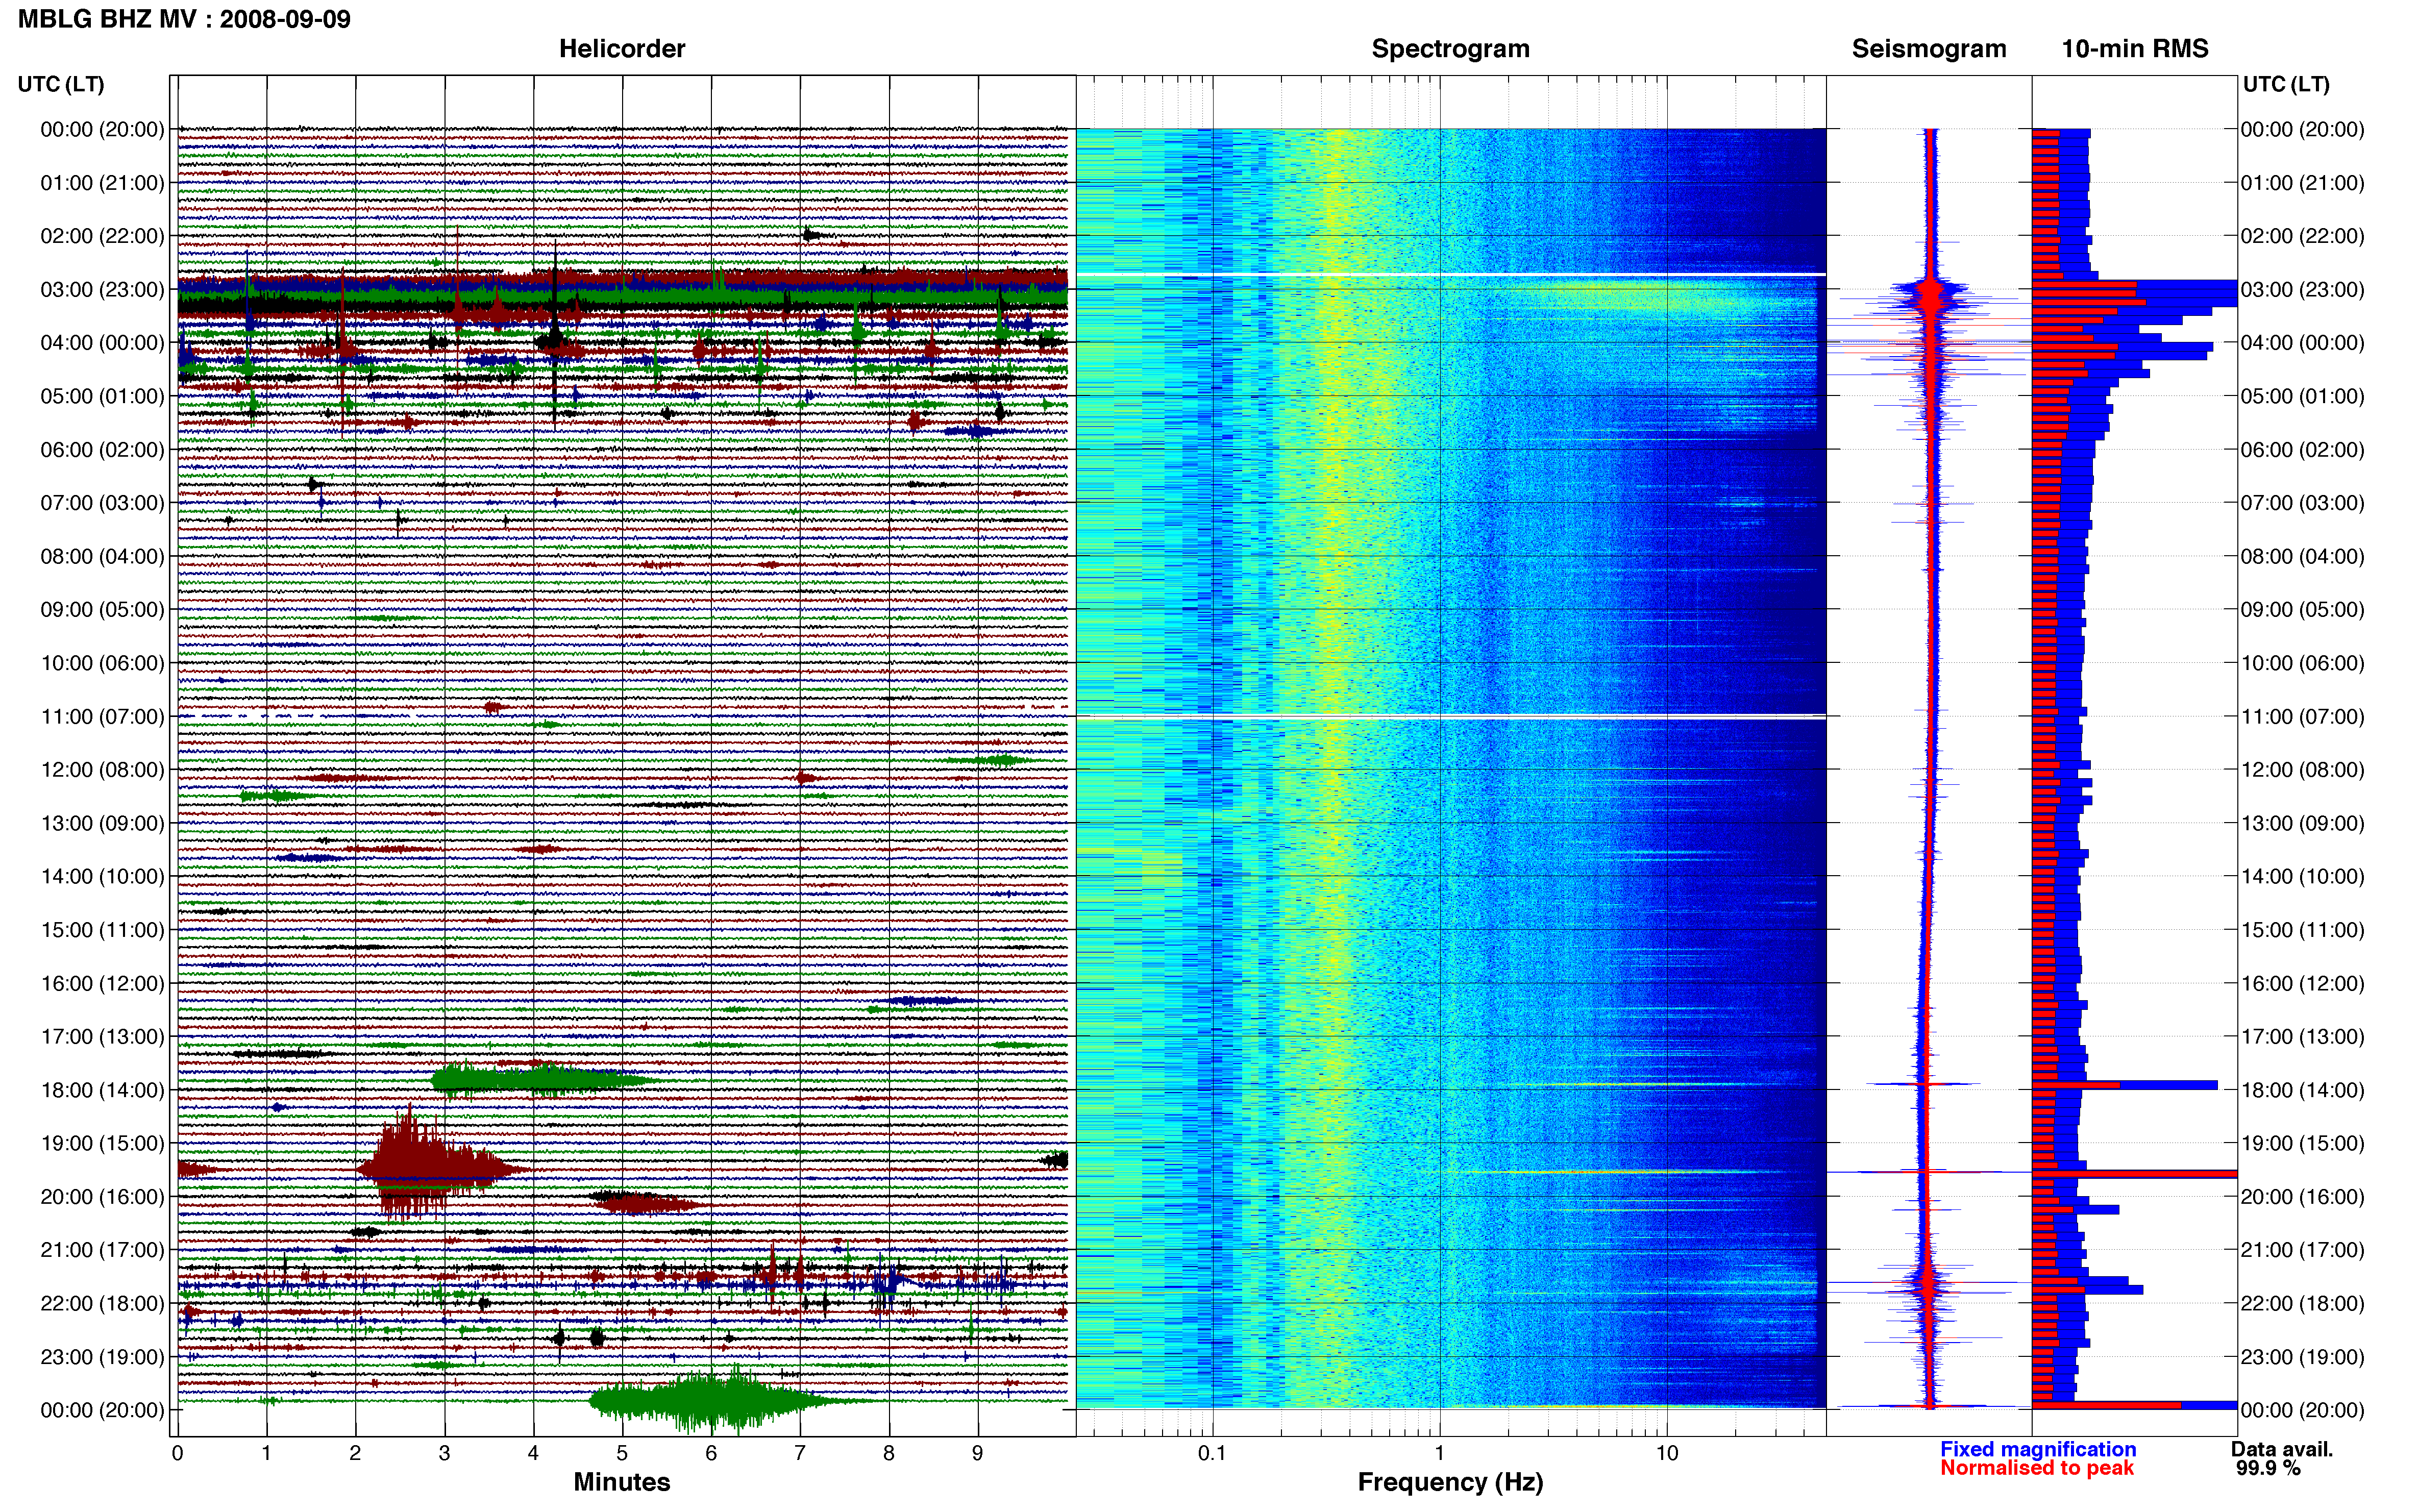Image resolution: width=2419 pixels, height=1512 pixels.
Task: Click the 'Frequency (Hz)' x-axis label
Action: coord(1450,1482)
